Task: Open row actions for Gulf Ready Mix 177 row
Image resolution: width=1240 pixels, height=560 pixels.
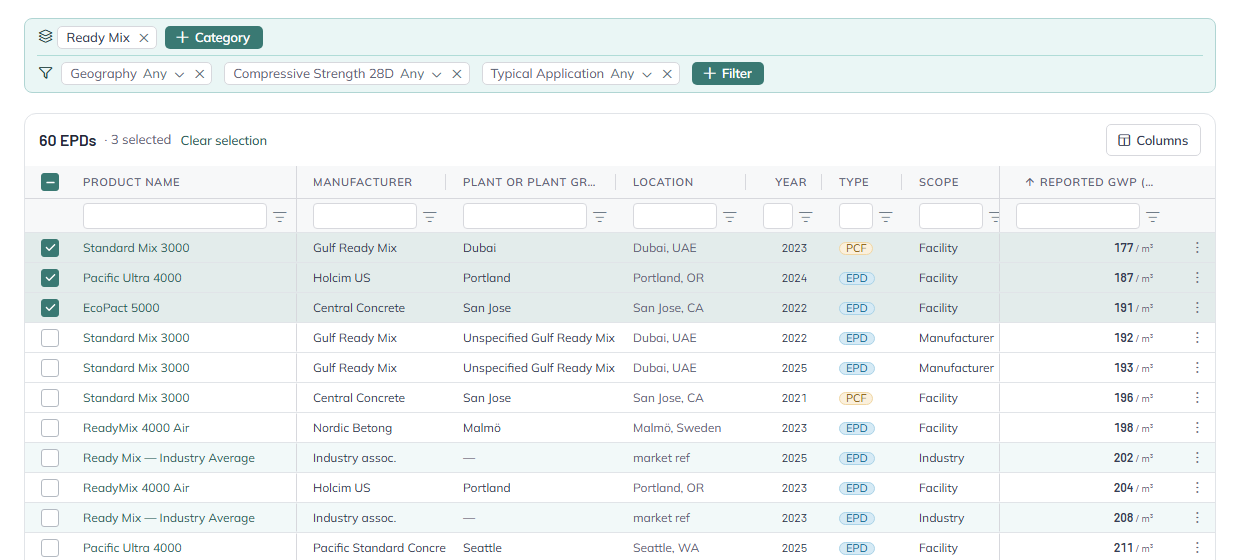Action: [1197, 248]
